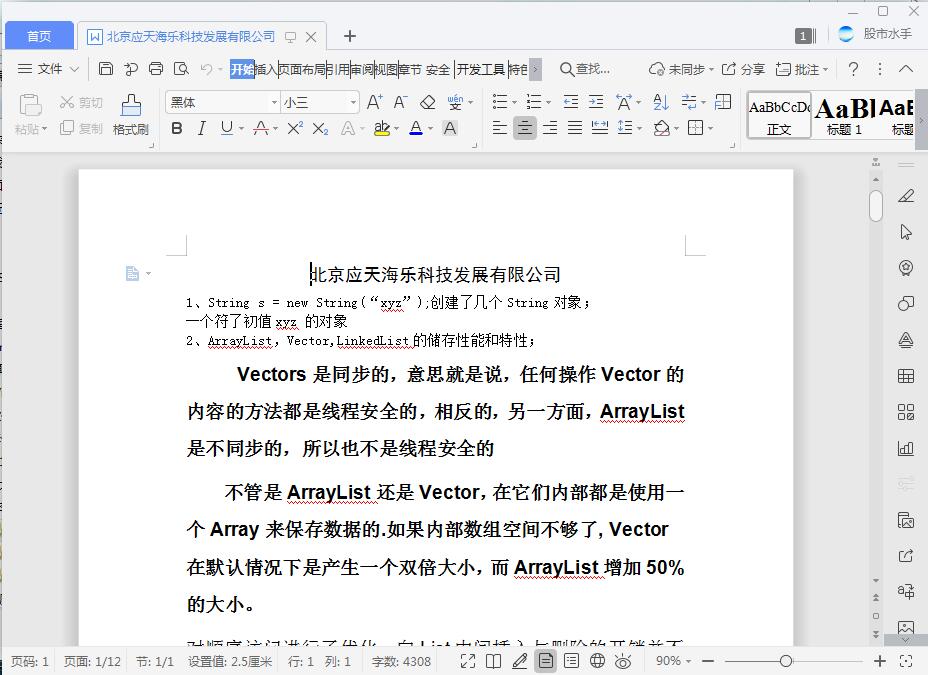The width and height of the screenshot is (928, 675).
Task: Apply yellow text highlight color
Action: pyautogui.click(x=382, y=128)
